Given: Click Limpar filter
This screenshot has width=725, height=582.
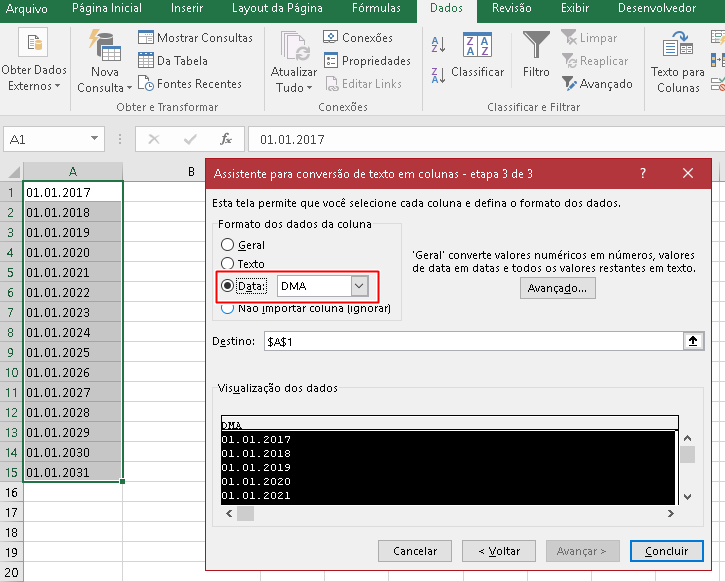Looking at the screenshot, I should click(x=589, y=37).
